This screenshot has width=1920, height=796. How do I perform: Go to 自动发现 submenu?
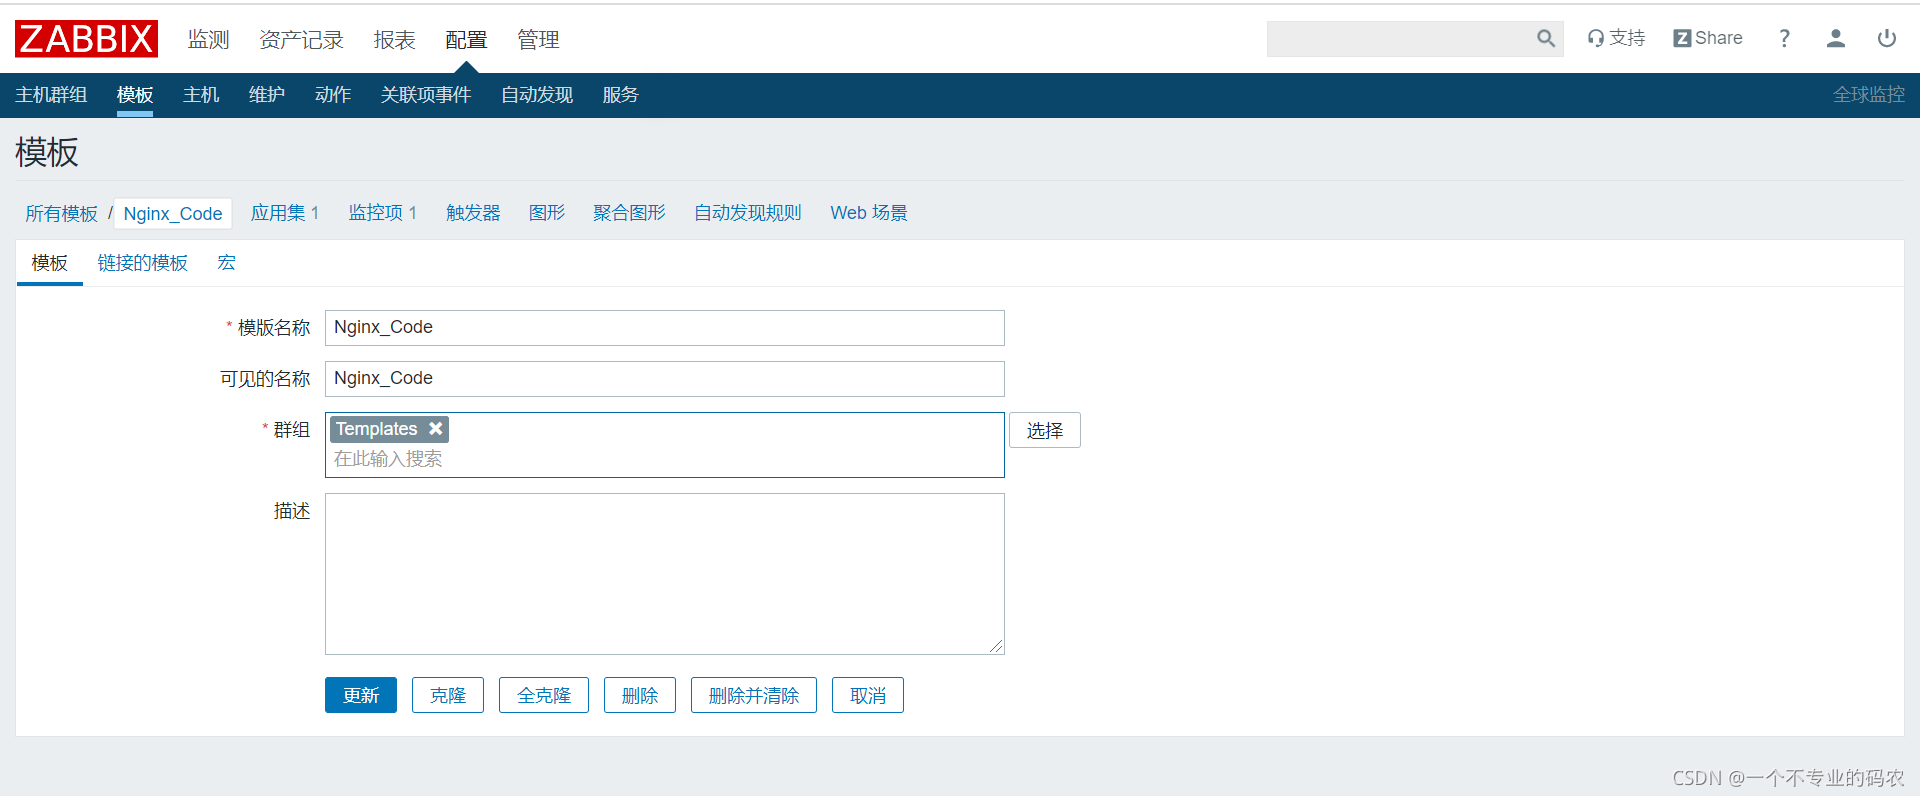537,95
